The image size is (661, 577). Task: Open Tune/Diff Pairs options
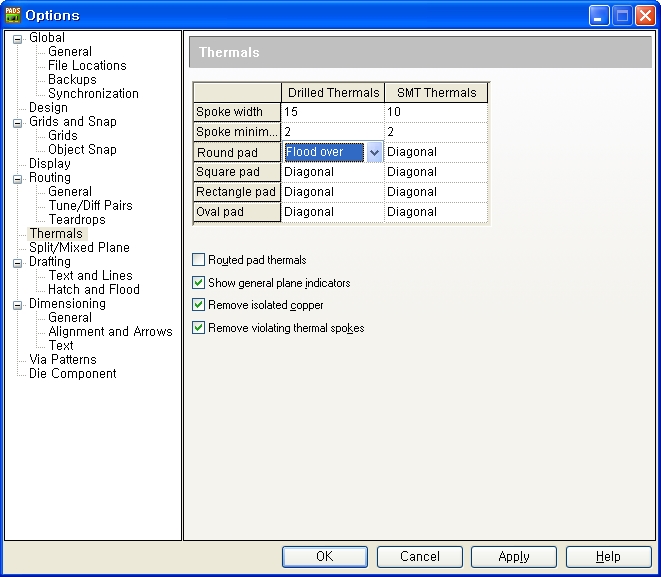pyautogui.click(x=90, y=205)
